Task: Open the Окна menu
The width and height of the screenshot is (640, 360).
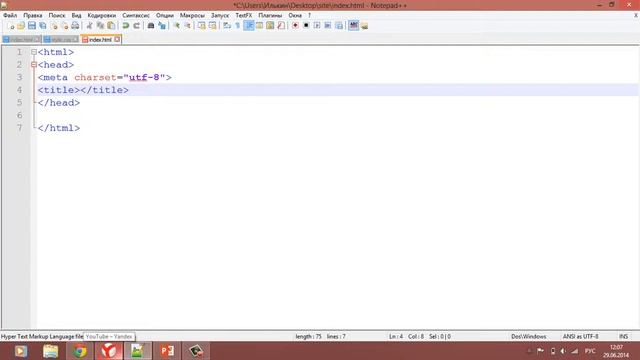Action: (295, 16)
